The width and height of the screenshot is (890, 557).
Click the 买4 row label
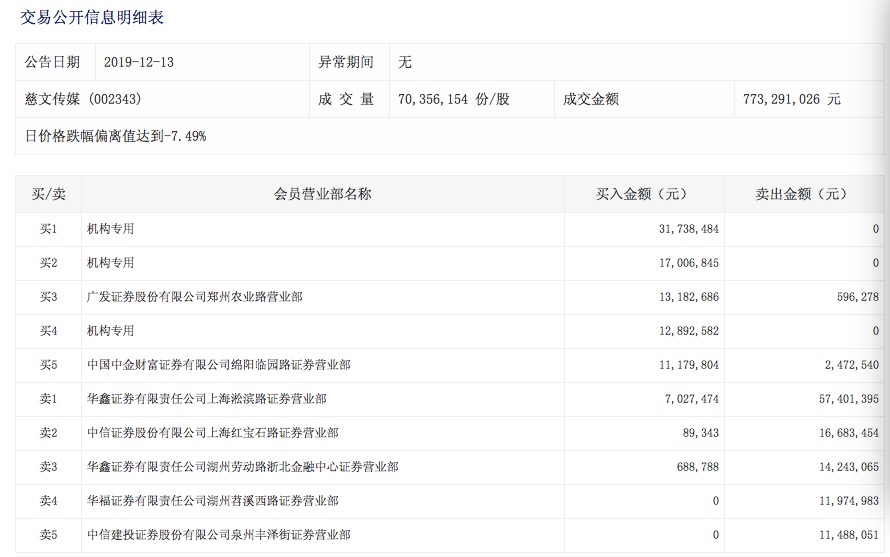pos(48,331)
